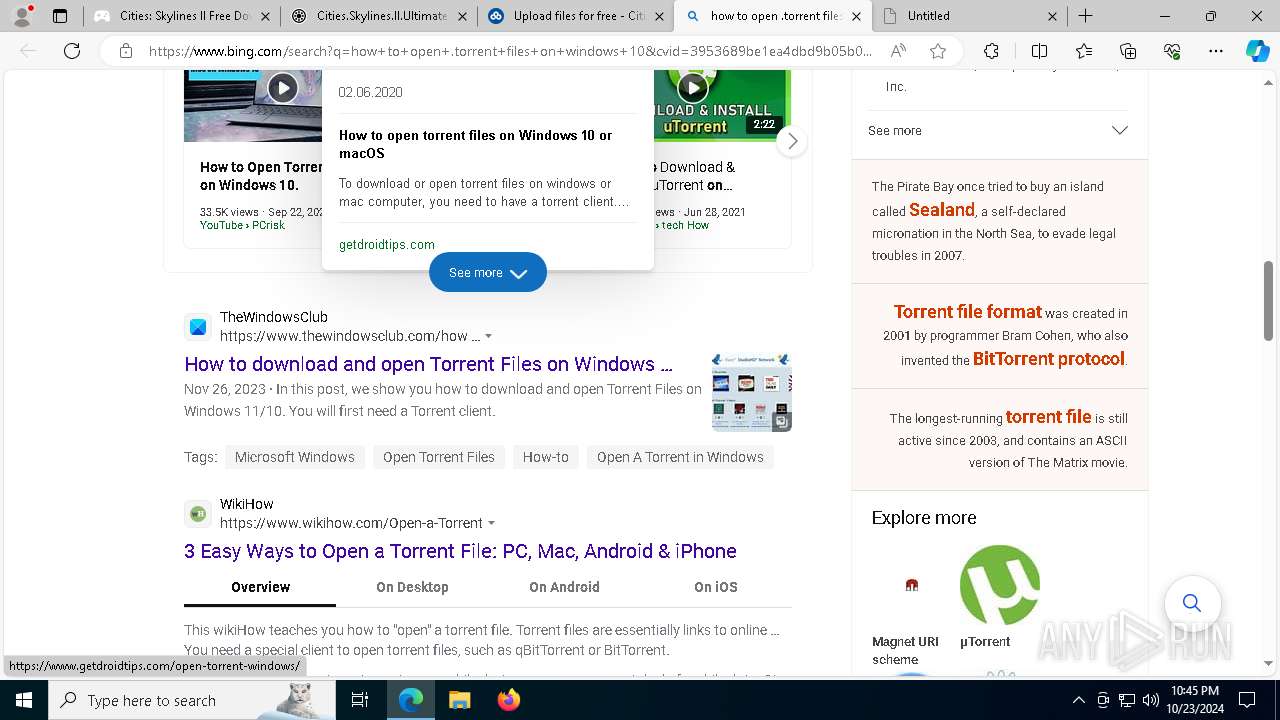Select the Open Torrent Files tag
The width and height of the screenshot is (1280, 720).
coord(439,457)
